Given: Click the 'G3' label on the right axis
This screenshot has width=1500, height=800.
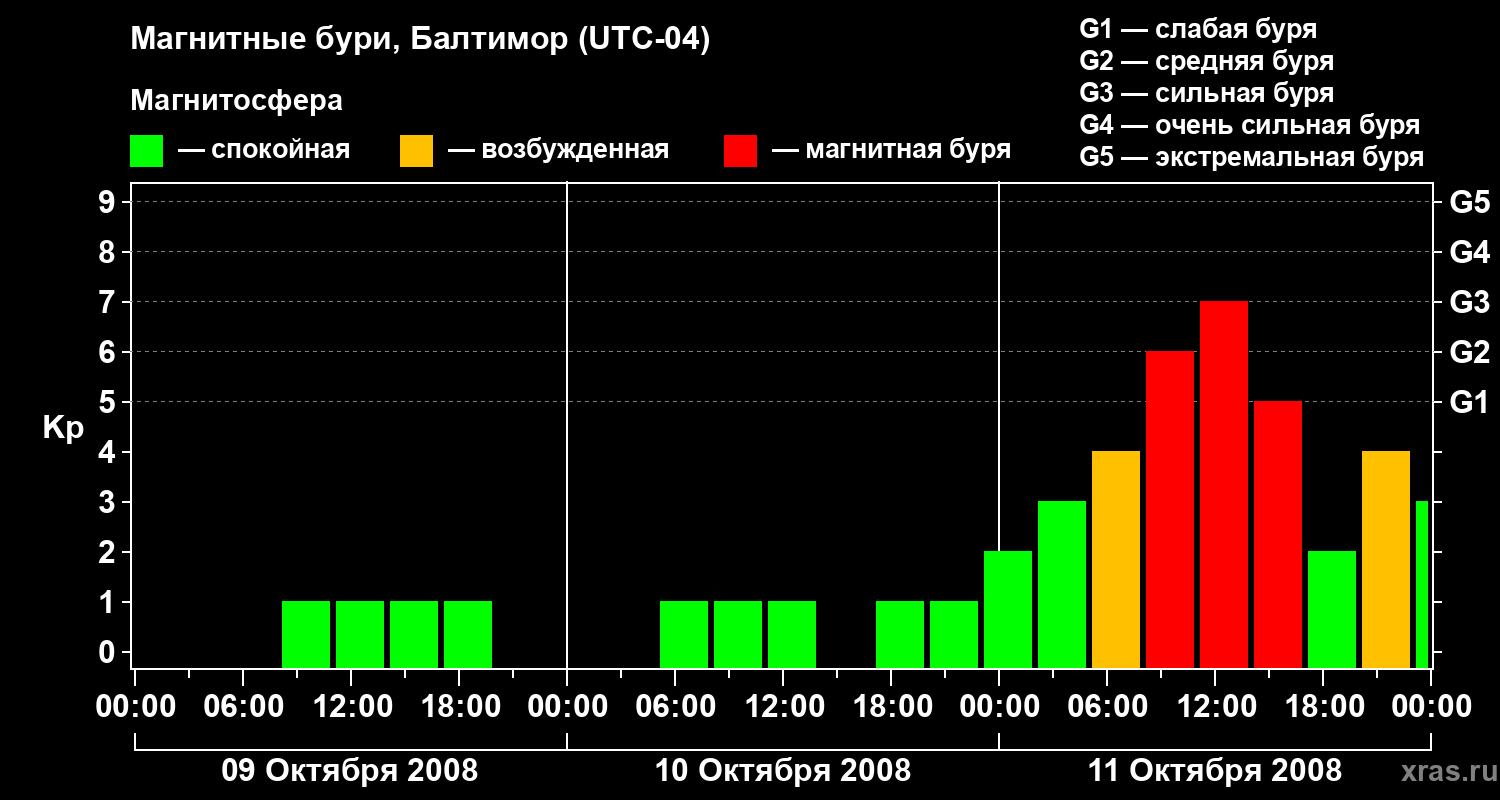Looking at the screenshot, I should click(x=1469, y=302).
